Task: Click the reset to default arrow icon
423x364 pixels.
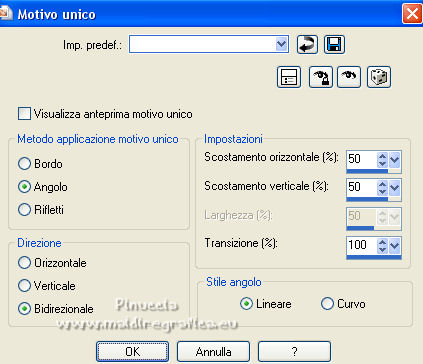Action: 307,44
